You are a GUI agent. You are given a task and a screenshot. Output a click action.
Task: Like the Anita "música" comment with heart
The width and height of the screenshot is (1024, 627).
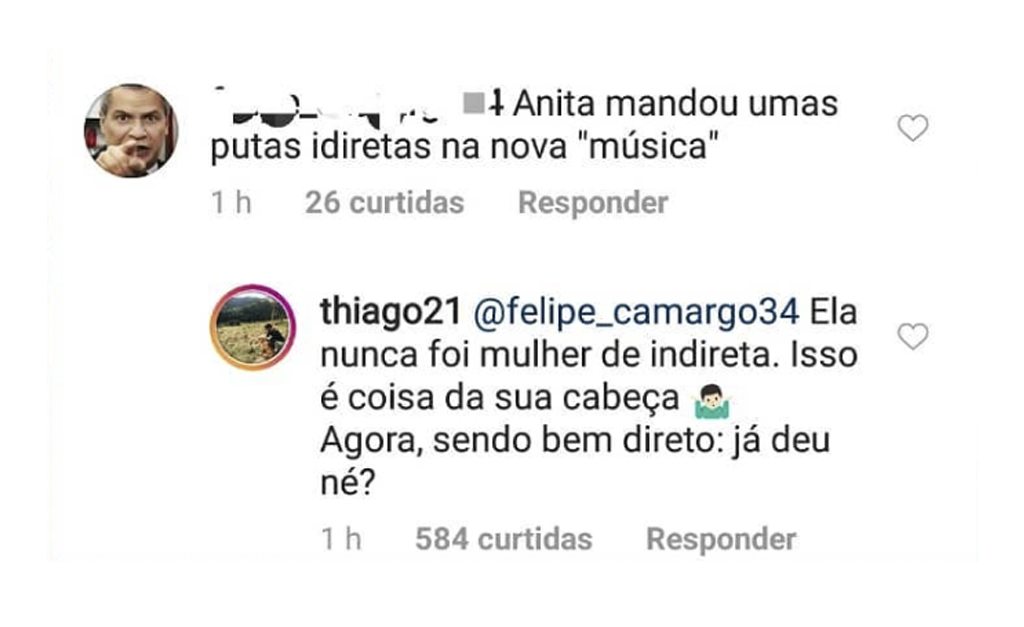(912, 128)
